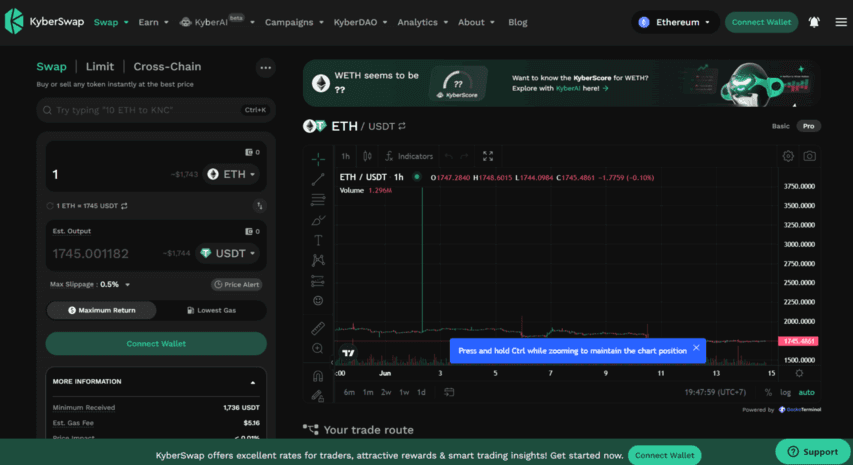Image resolution: width=853 pixels, height=465 pixels.
Task: Close the blue Ctrl zoom hint
Action: pos(696,348)
